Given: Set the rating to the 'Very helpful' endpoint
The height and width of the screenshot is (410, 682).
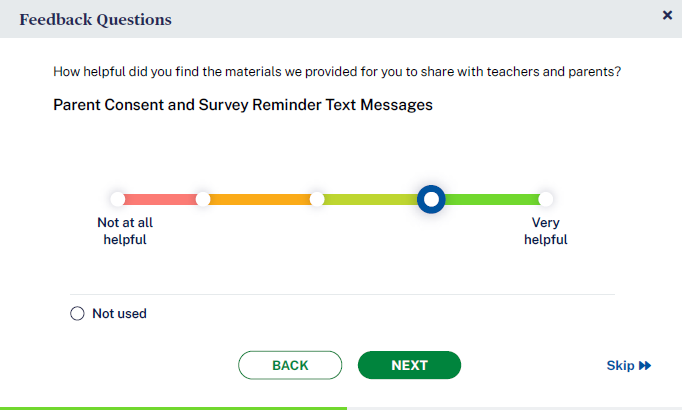Looking at the screenshot, I should click(545, 199).
